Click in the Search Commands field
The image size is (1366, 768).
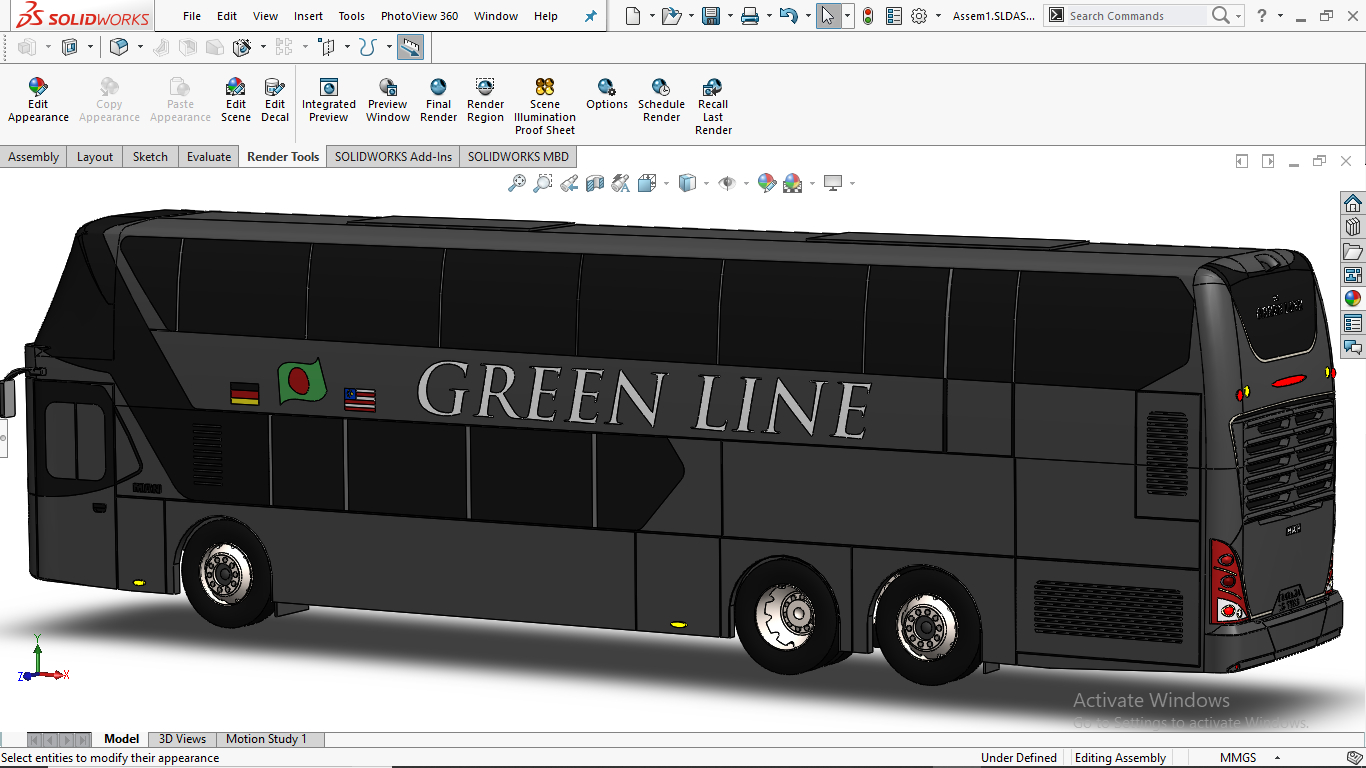(1135, 16)
